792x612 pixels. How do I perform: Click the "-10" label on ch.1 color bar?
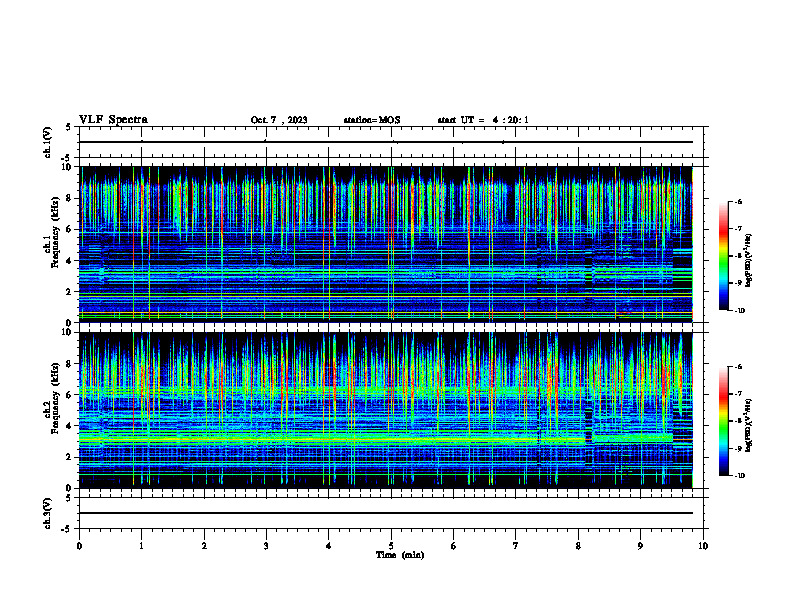pos(740,311)
